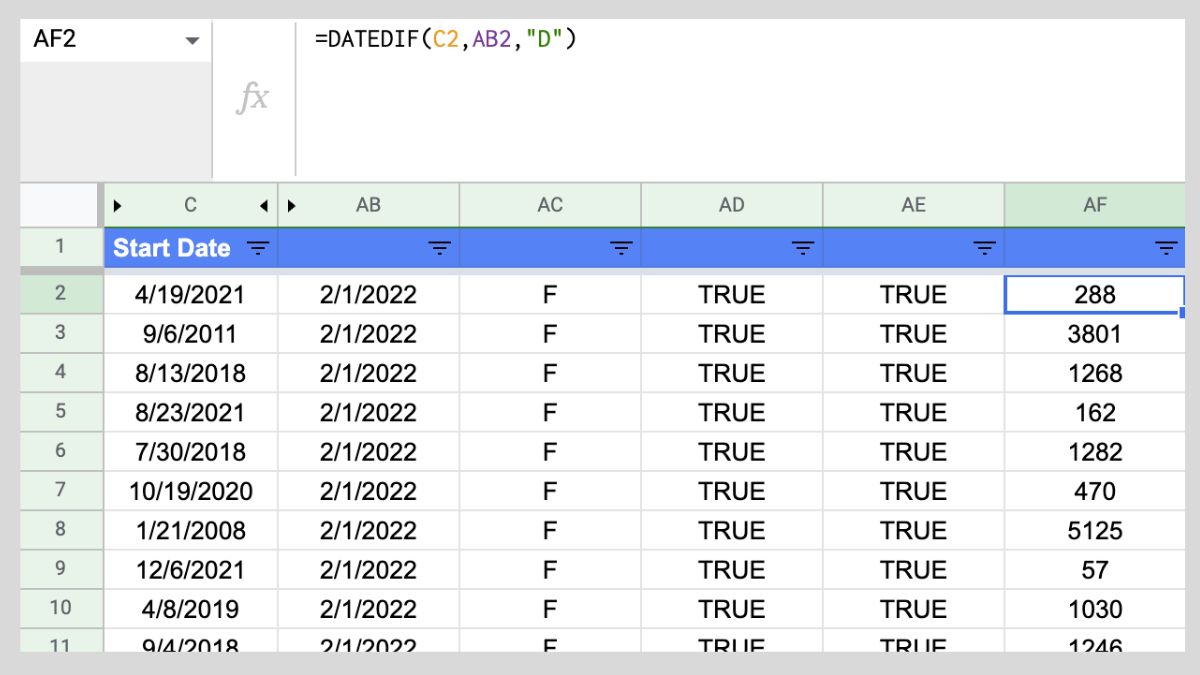This screenshot has width=1200, height=675.
Task: Click the filter icon in column AB header
Action: tap(438, 248)
